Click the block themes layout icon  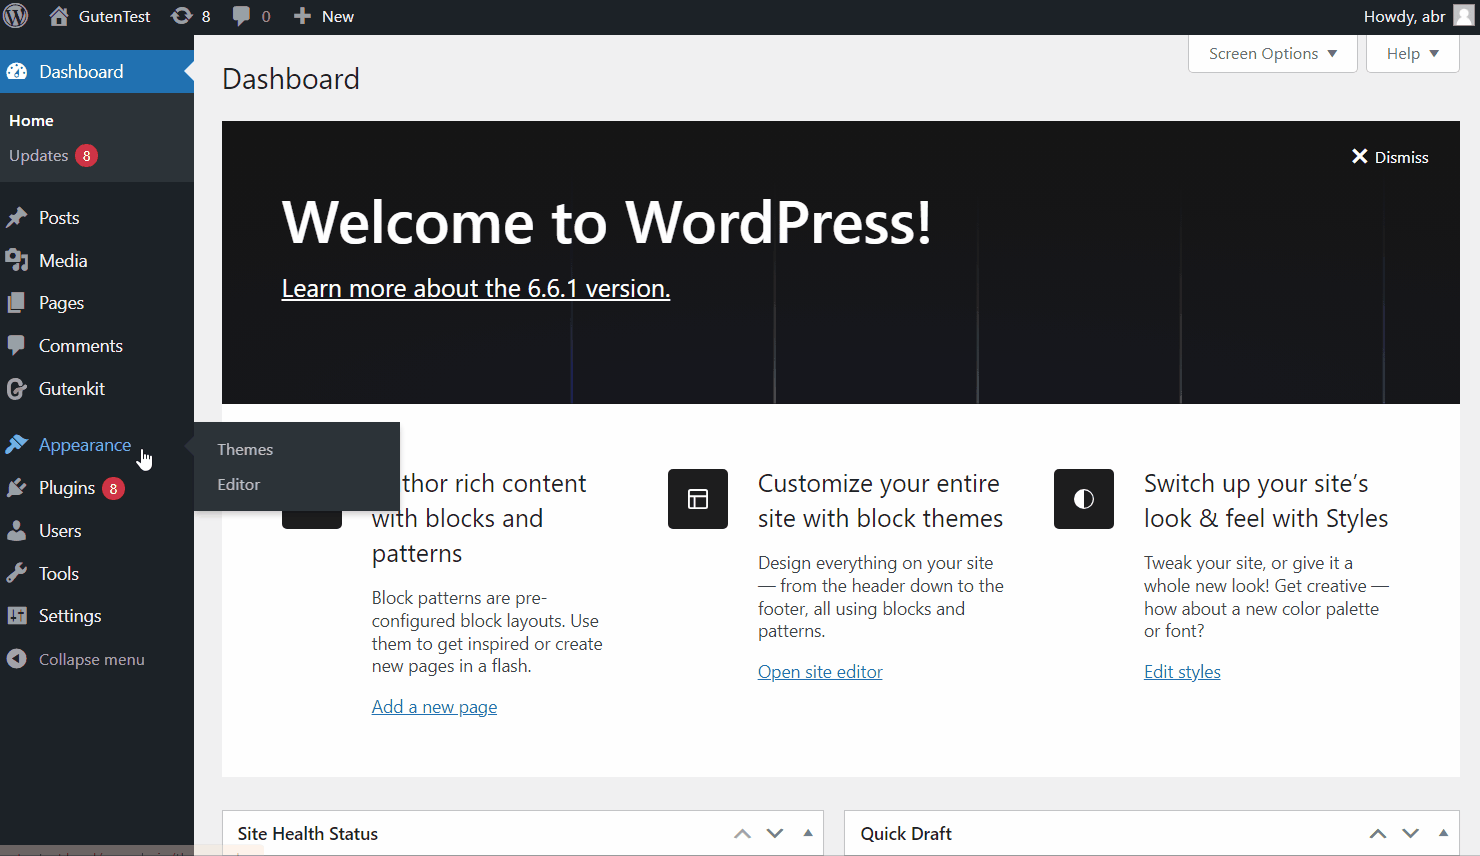[x=698, y=499]
